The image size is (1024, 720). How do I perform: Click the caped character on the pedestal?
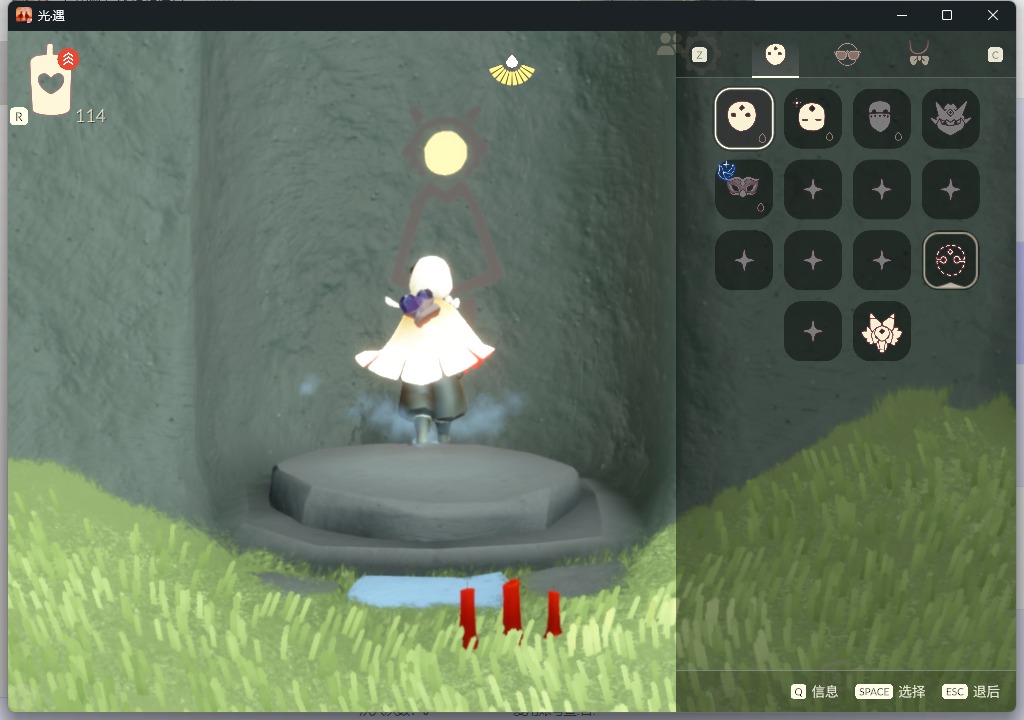pos(425,350)
